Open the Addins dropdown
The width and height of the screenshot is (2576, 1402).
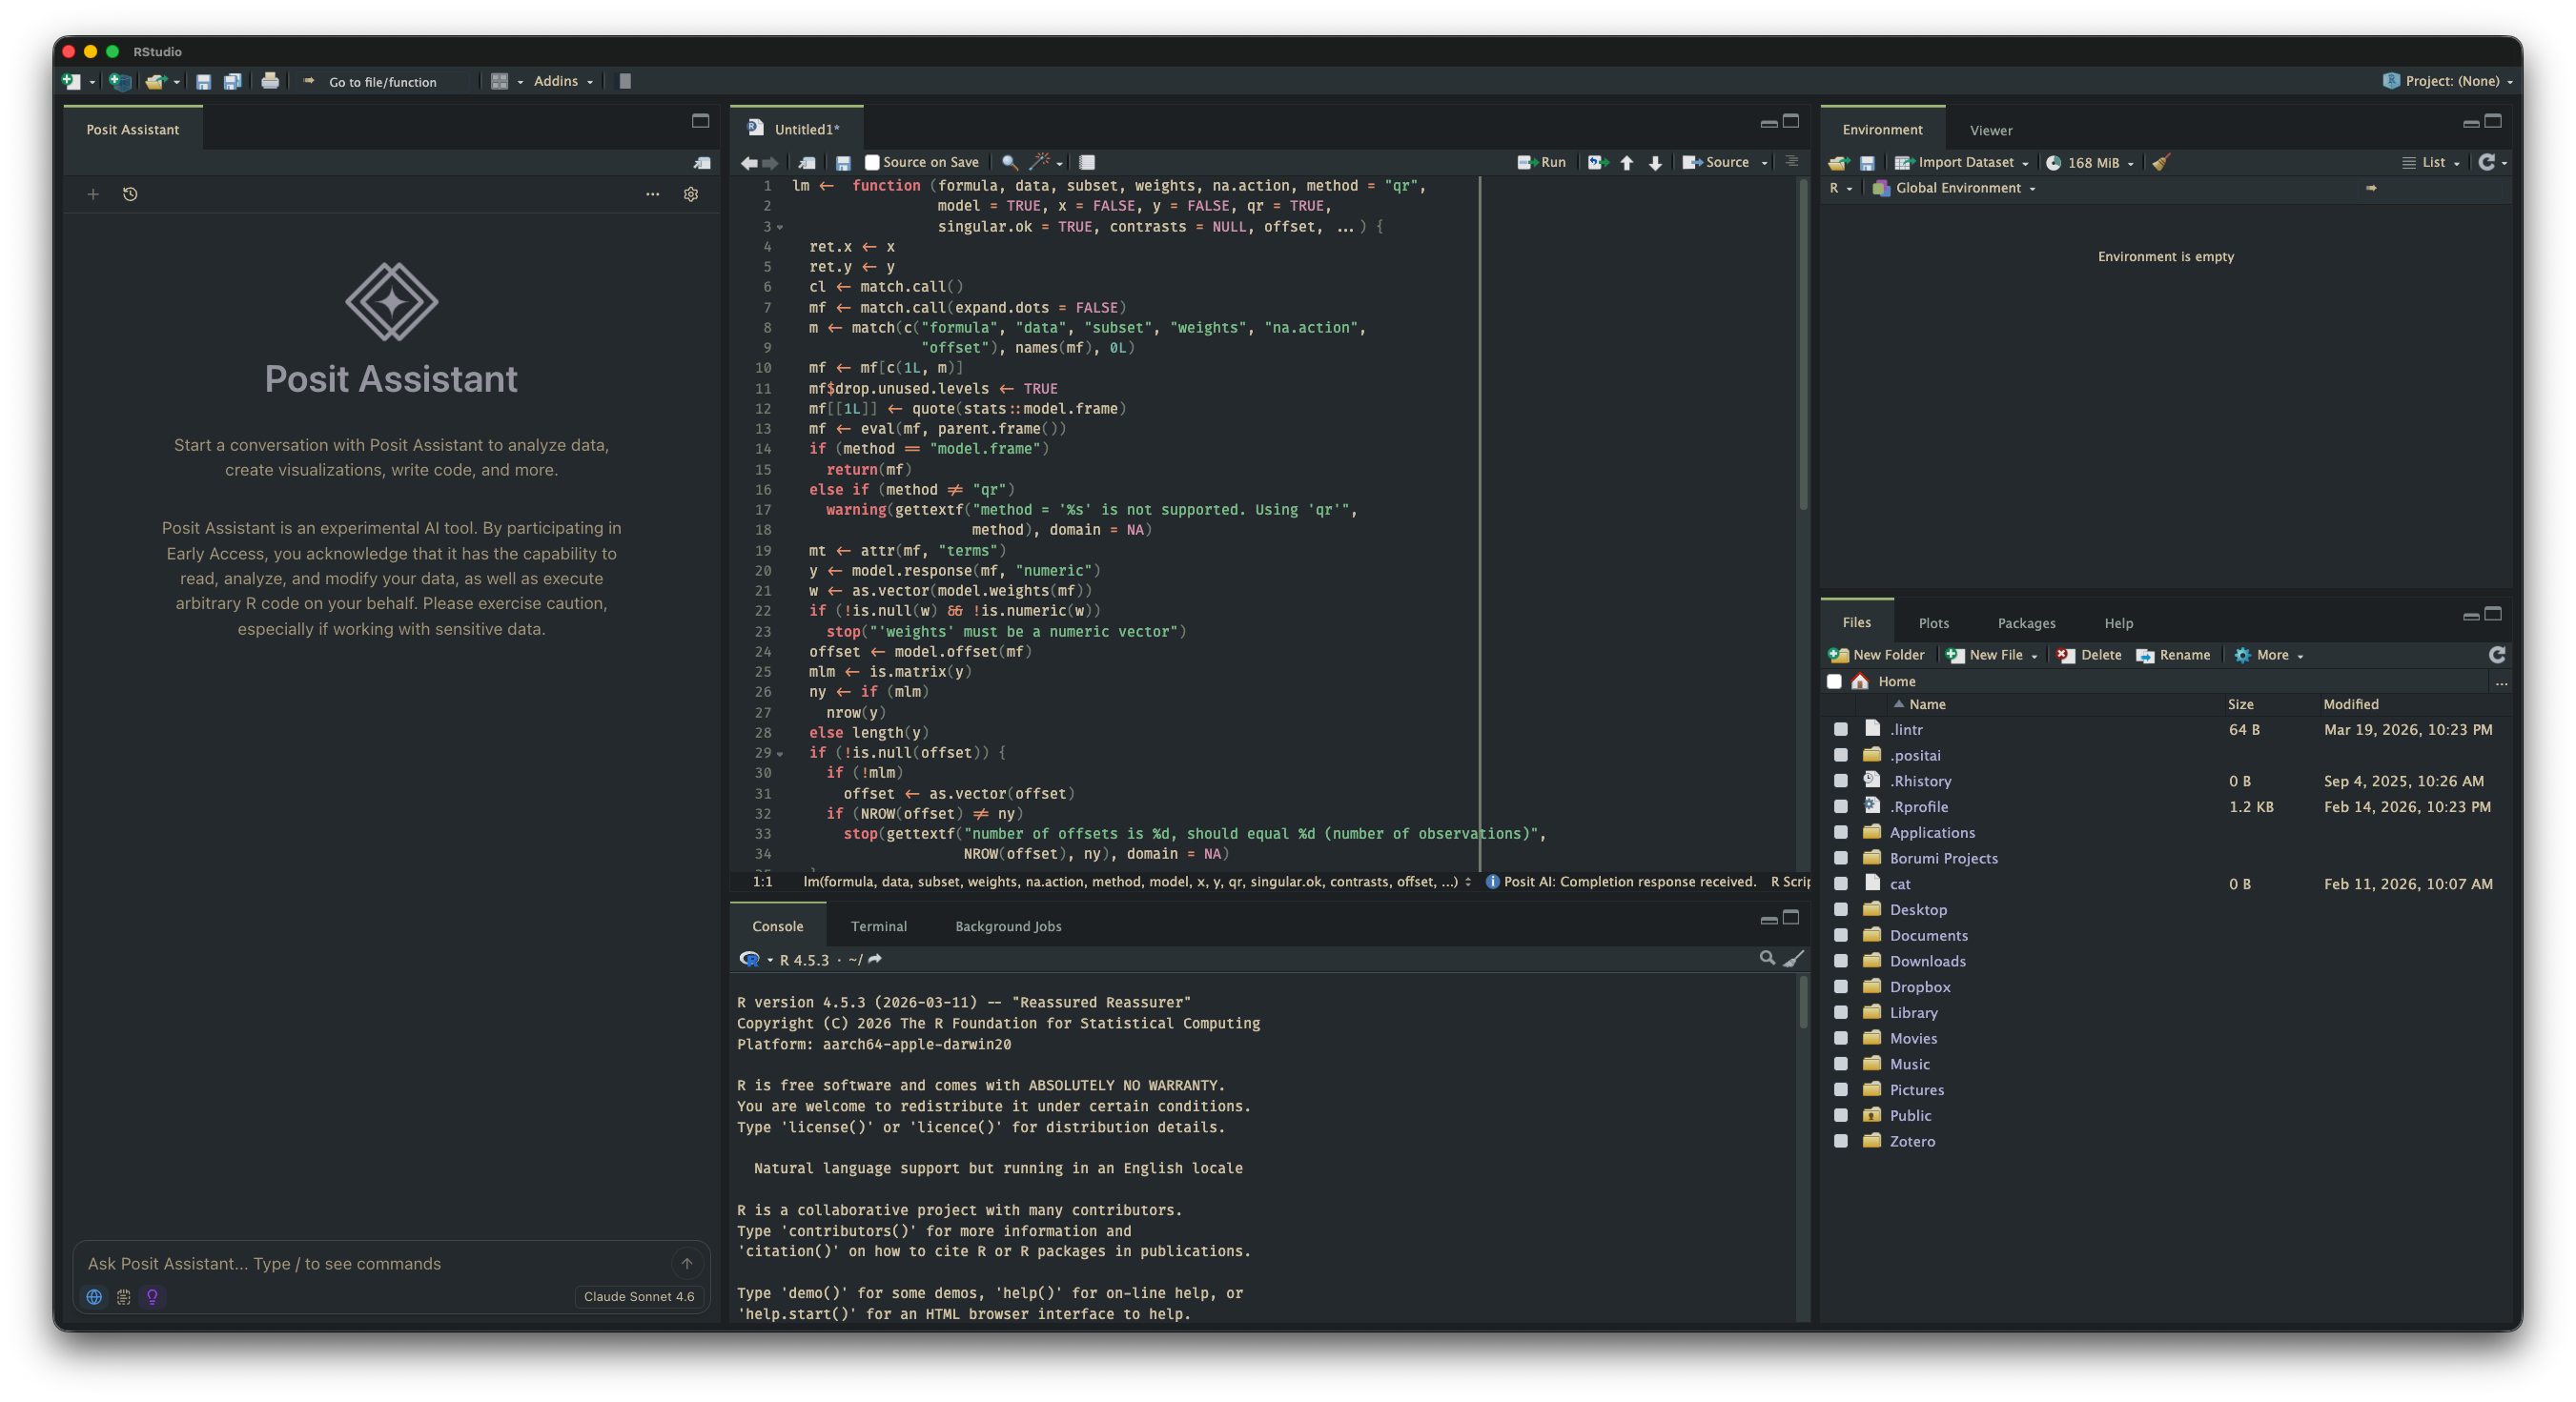(x=563, y=81)
